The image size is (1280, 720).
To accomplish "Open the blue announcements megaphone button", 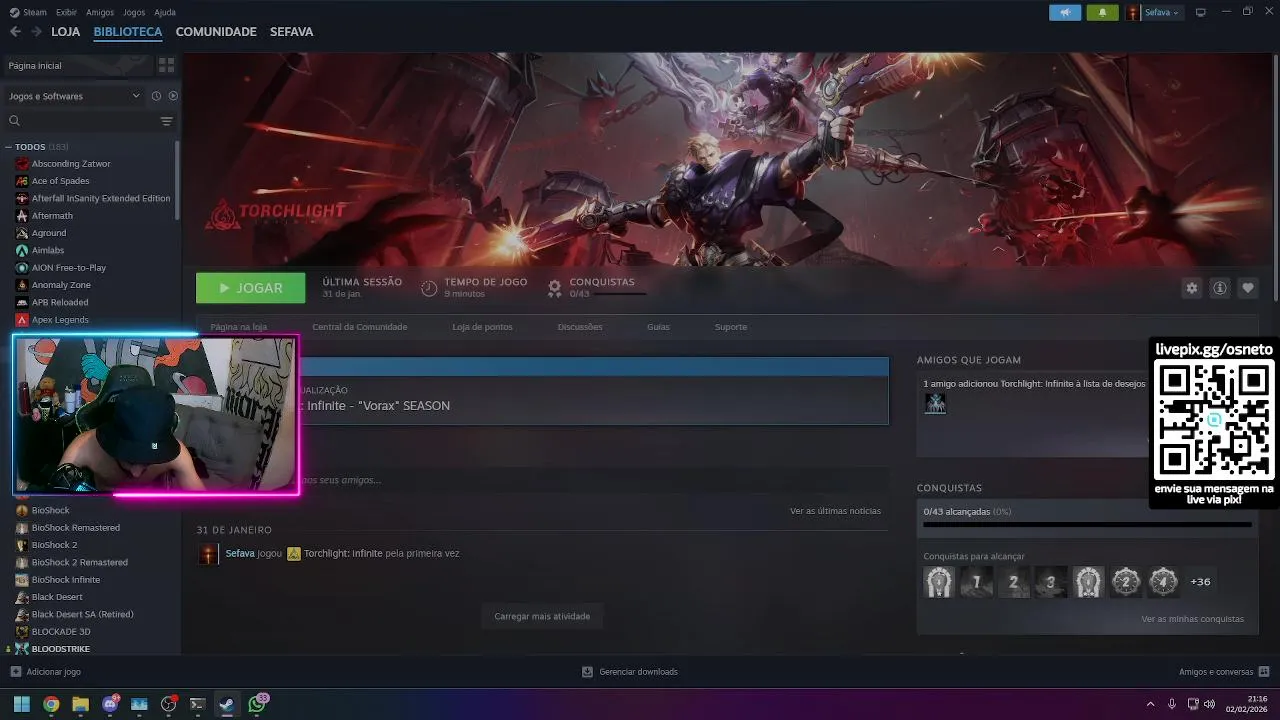I will click(x=1065, y=12).
